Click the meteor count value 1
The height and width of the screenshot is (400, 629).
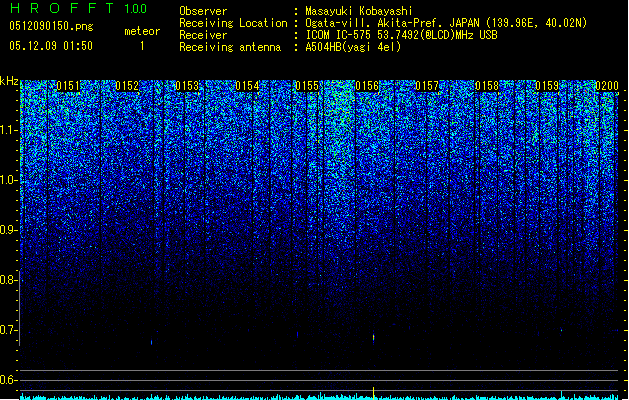click(x=142, y=46)
